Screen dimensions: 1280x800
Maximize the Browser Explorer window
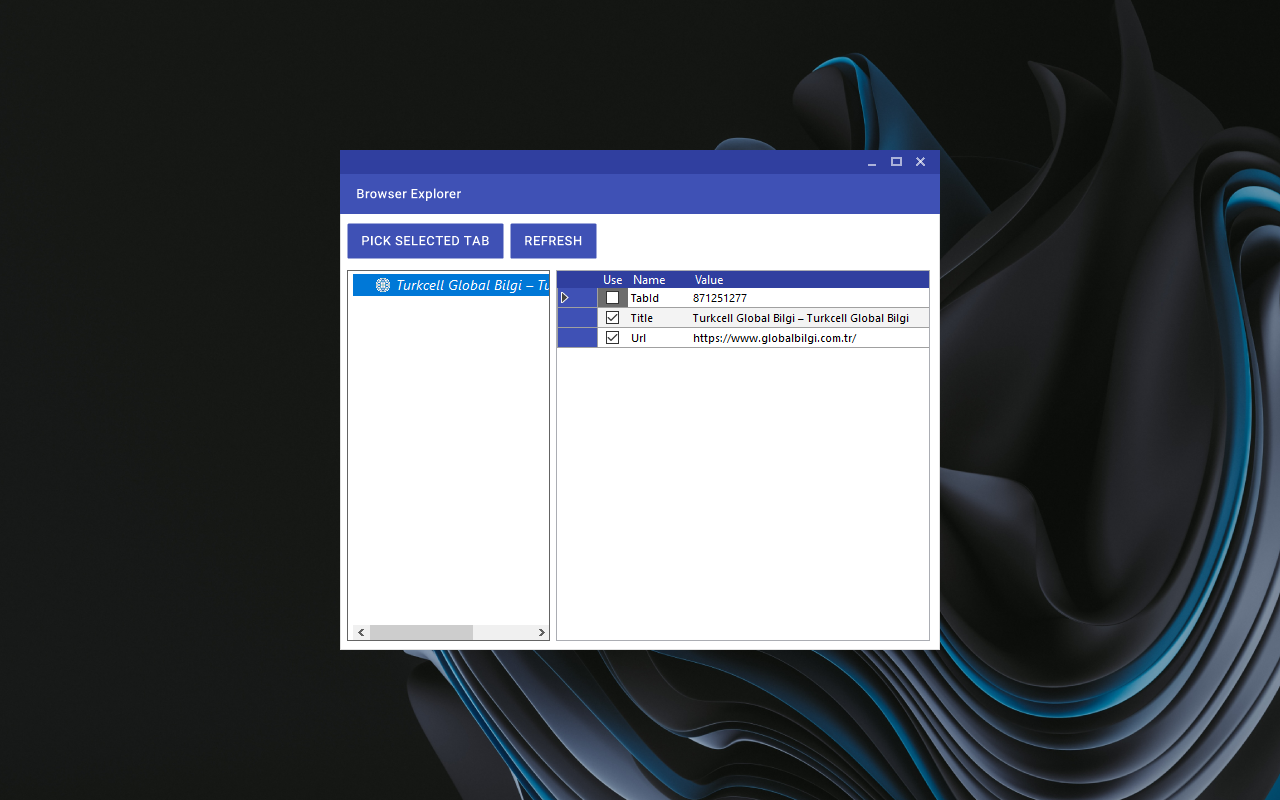896,162
